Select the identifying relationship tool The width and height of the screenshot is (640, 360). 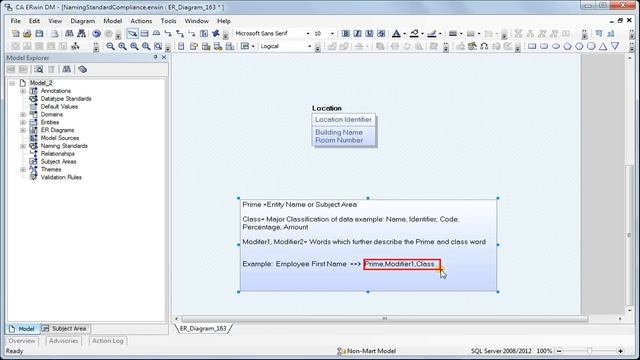coord(168,33)
